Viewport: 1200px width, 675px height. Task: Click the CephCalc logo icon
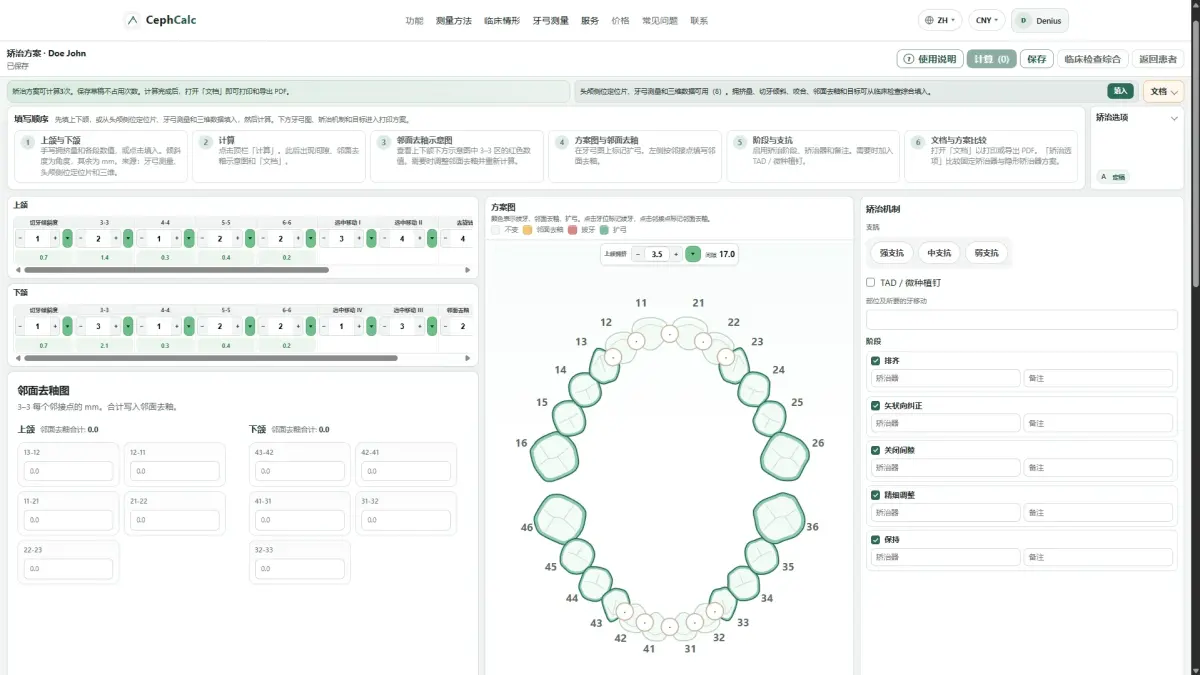(x=133, y=20)
